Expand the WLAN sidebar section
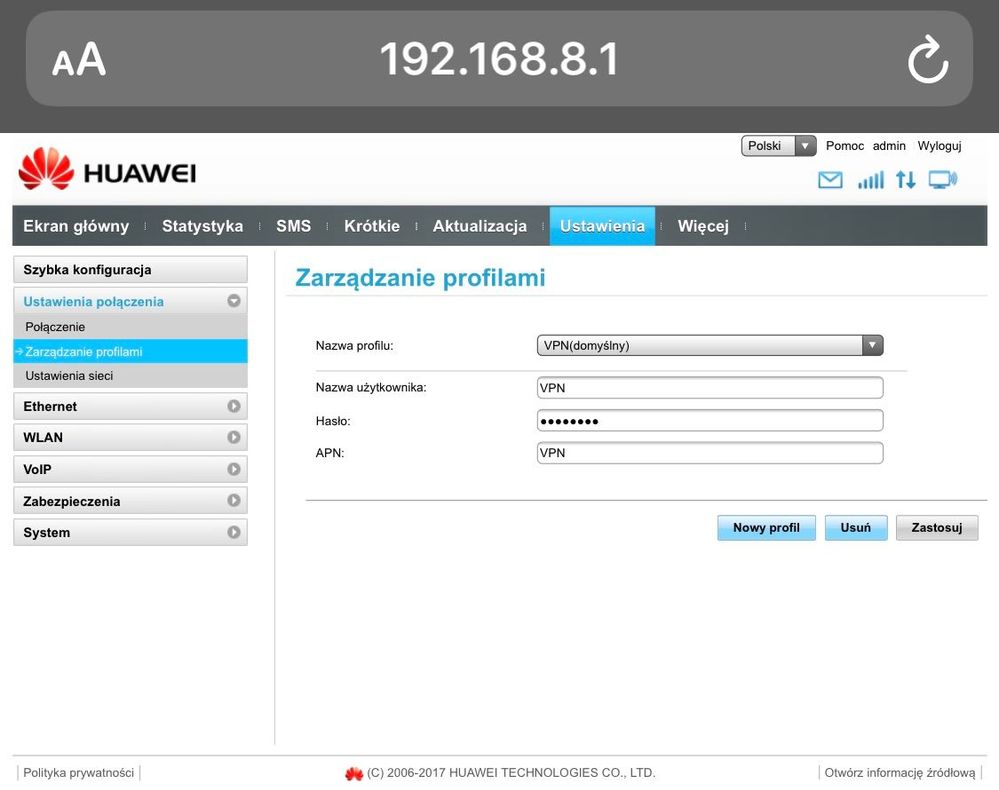This screenshot has width=999, height=790. coord(130,438)
